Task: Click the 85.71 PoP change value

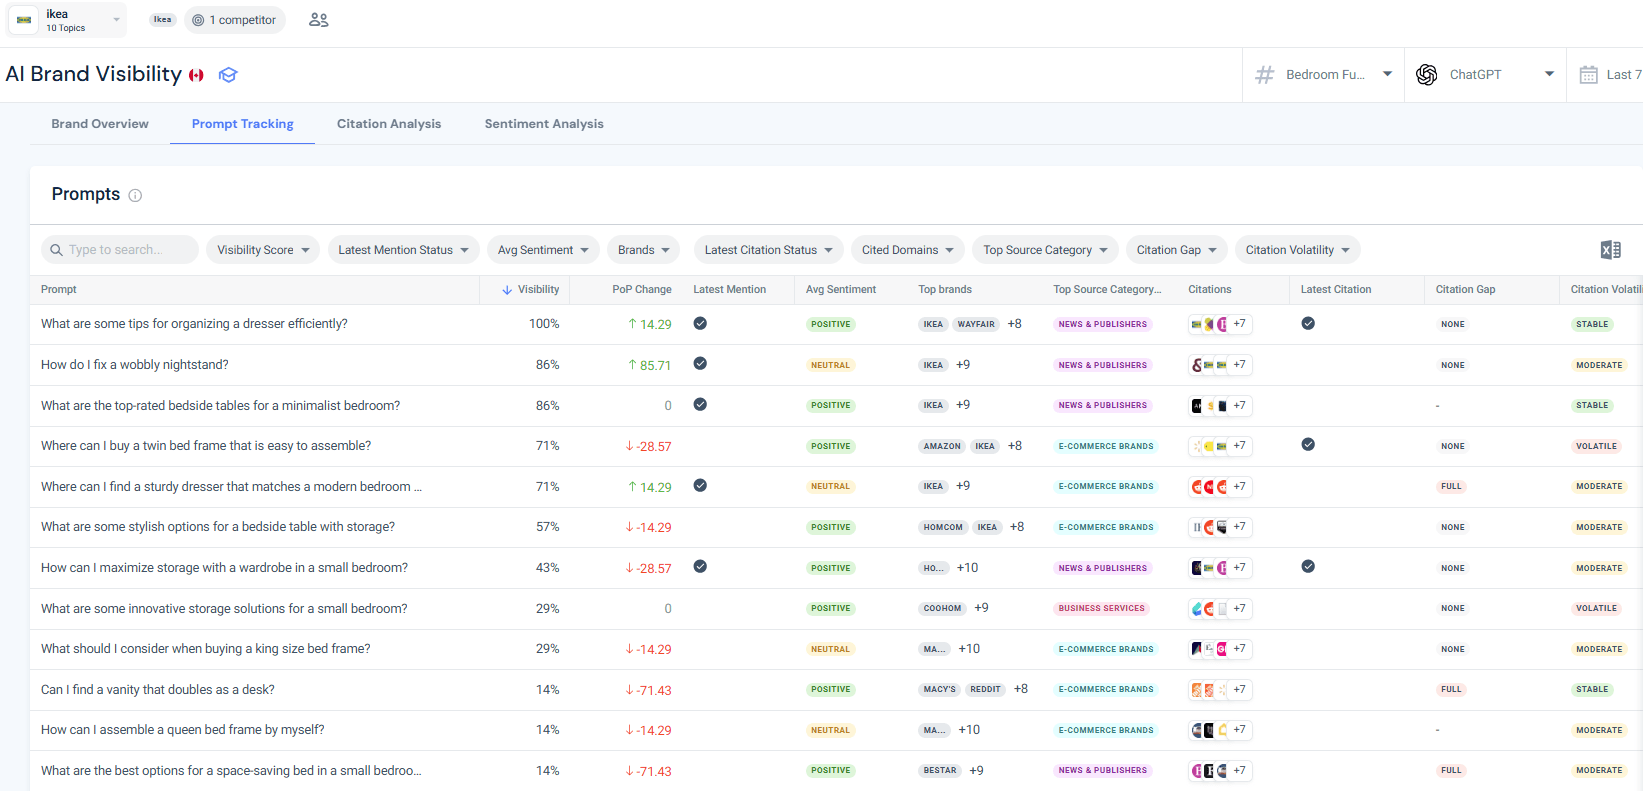Action: 649,366
